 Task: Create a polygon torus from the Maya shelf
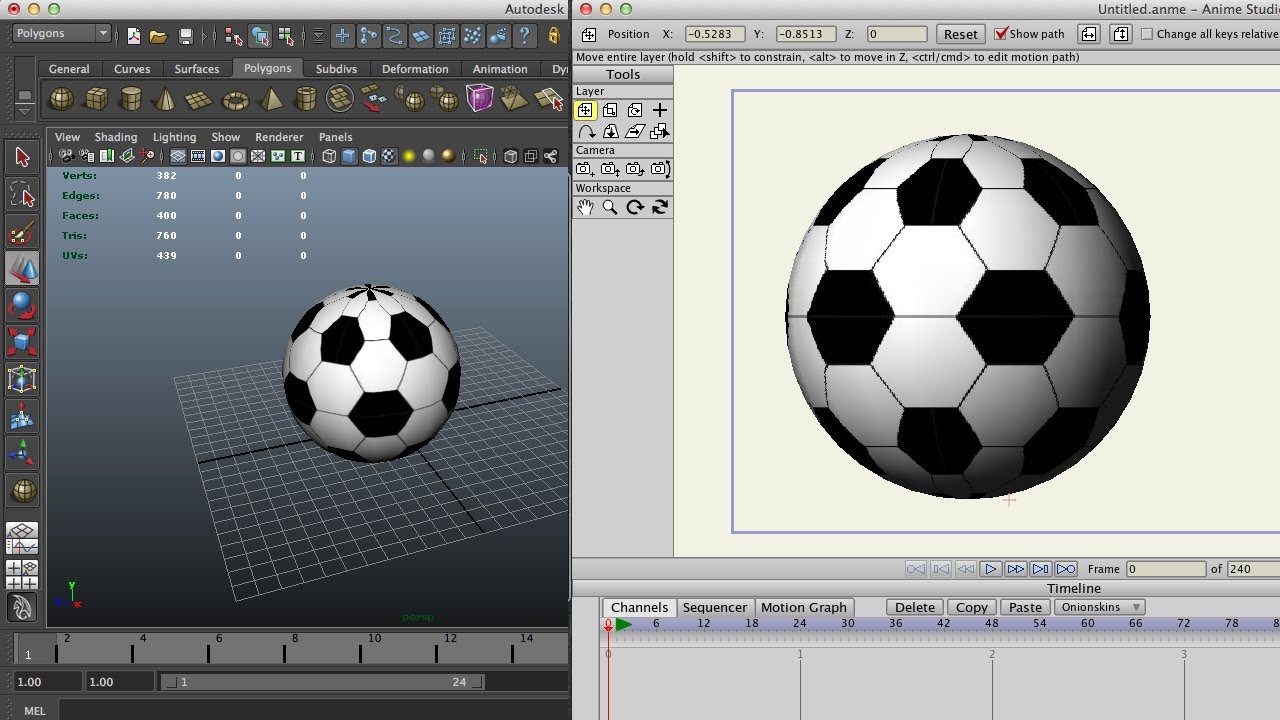236,99
